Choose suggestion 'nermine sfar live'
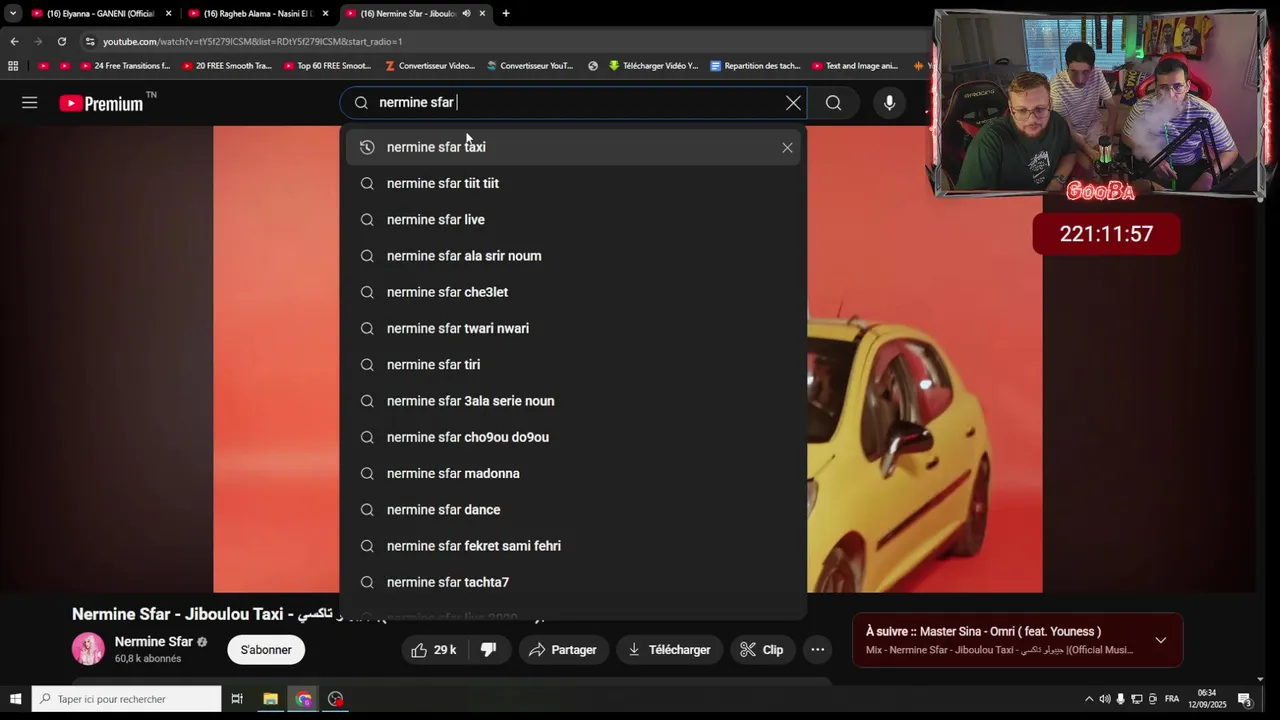This screenshot has height=720, width=1280. click(x=572, y=220)
